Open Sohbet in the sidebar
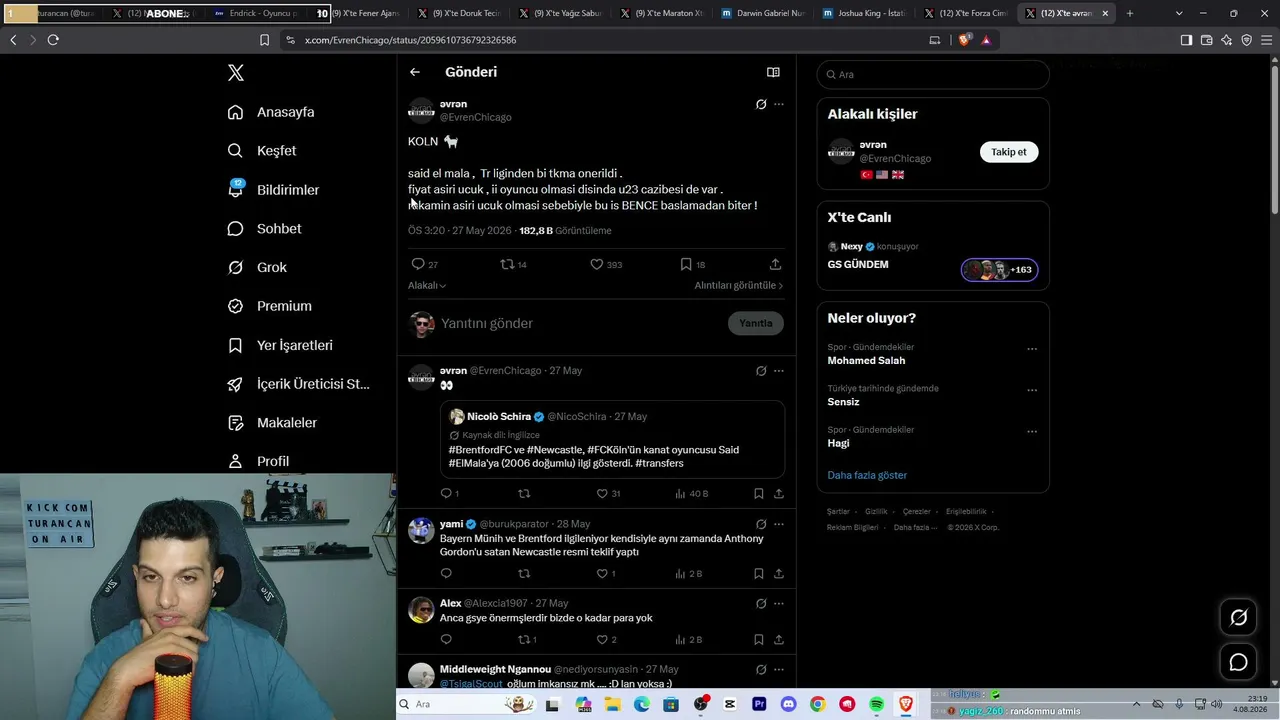This screenshot has height=720, width=1280. [264, 229]
